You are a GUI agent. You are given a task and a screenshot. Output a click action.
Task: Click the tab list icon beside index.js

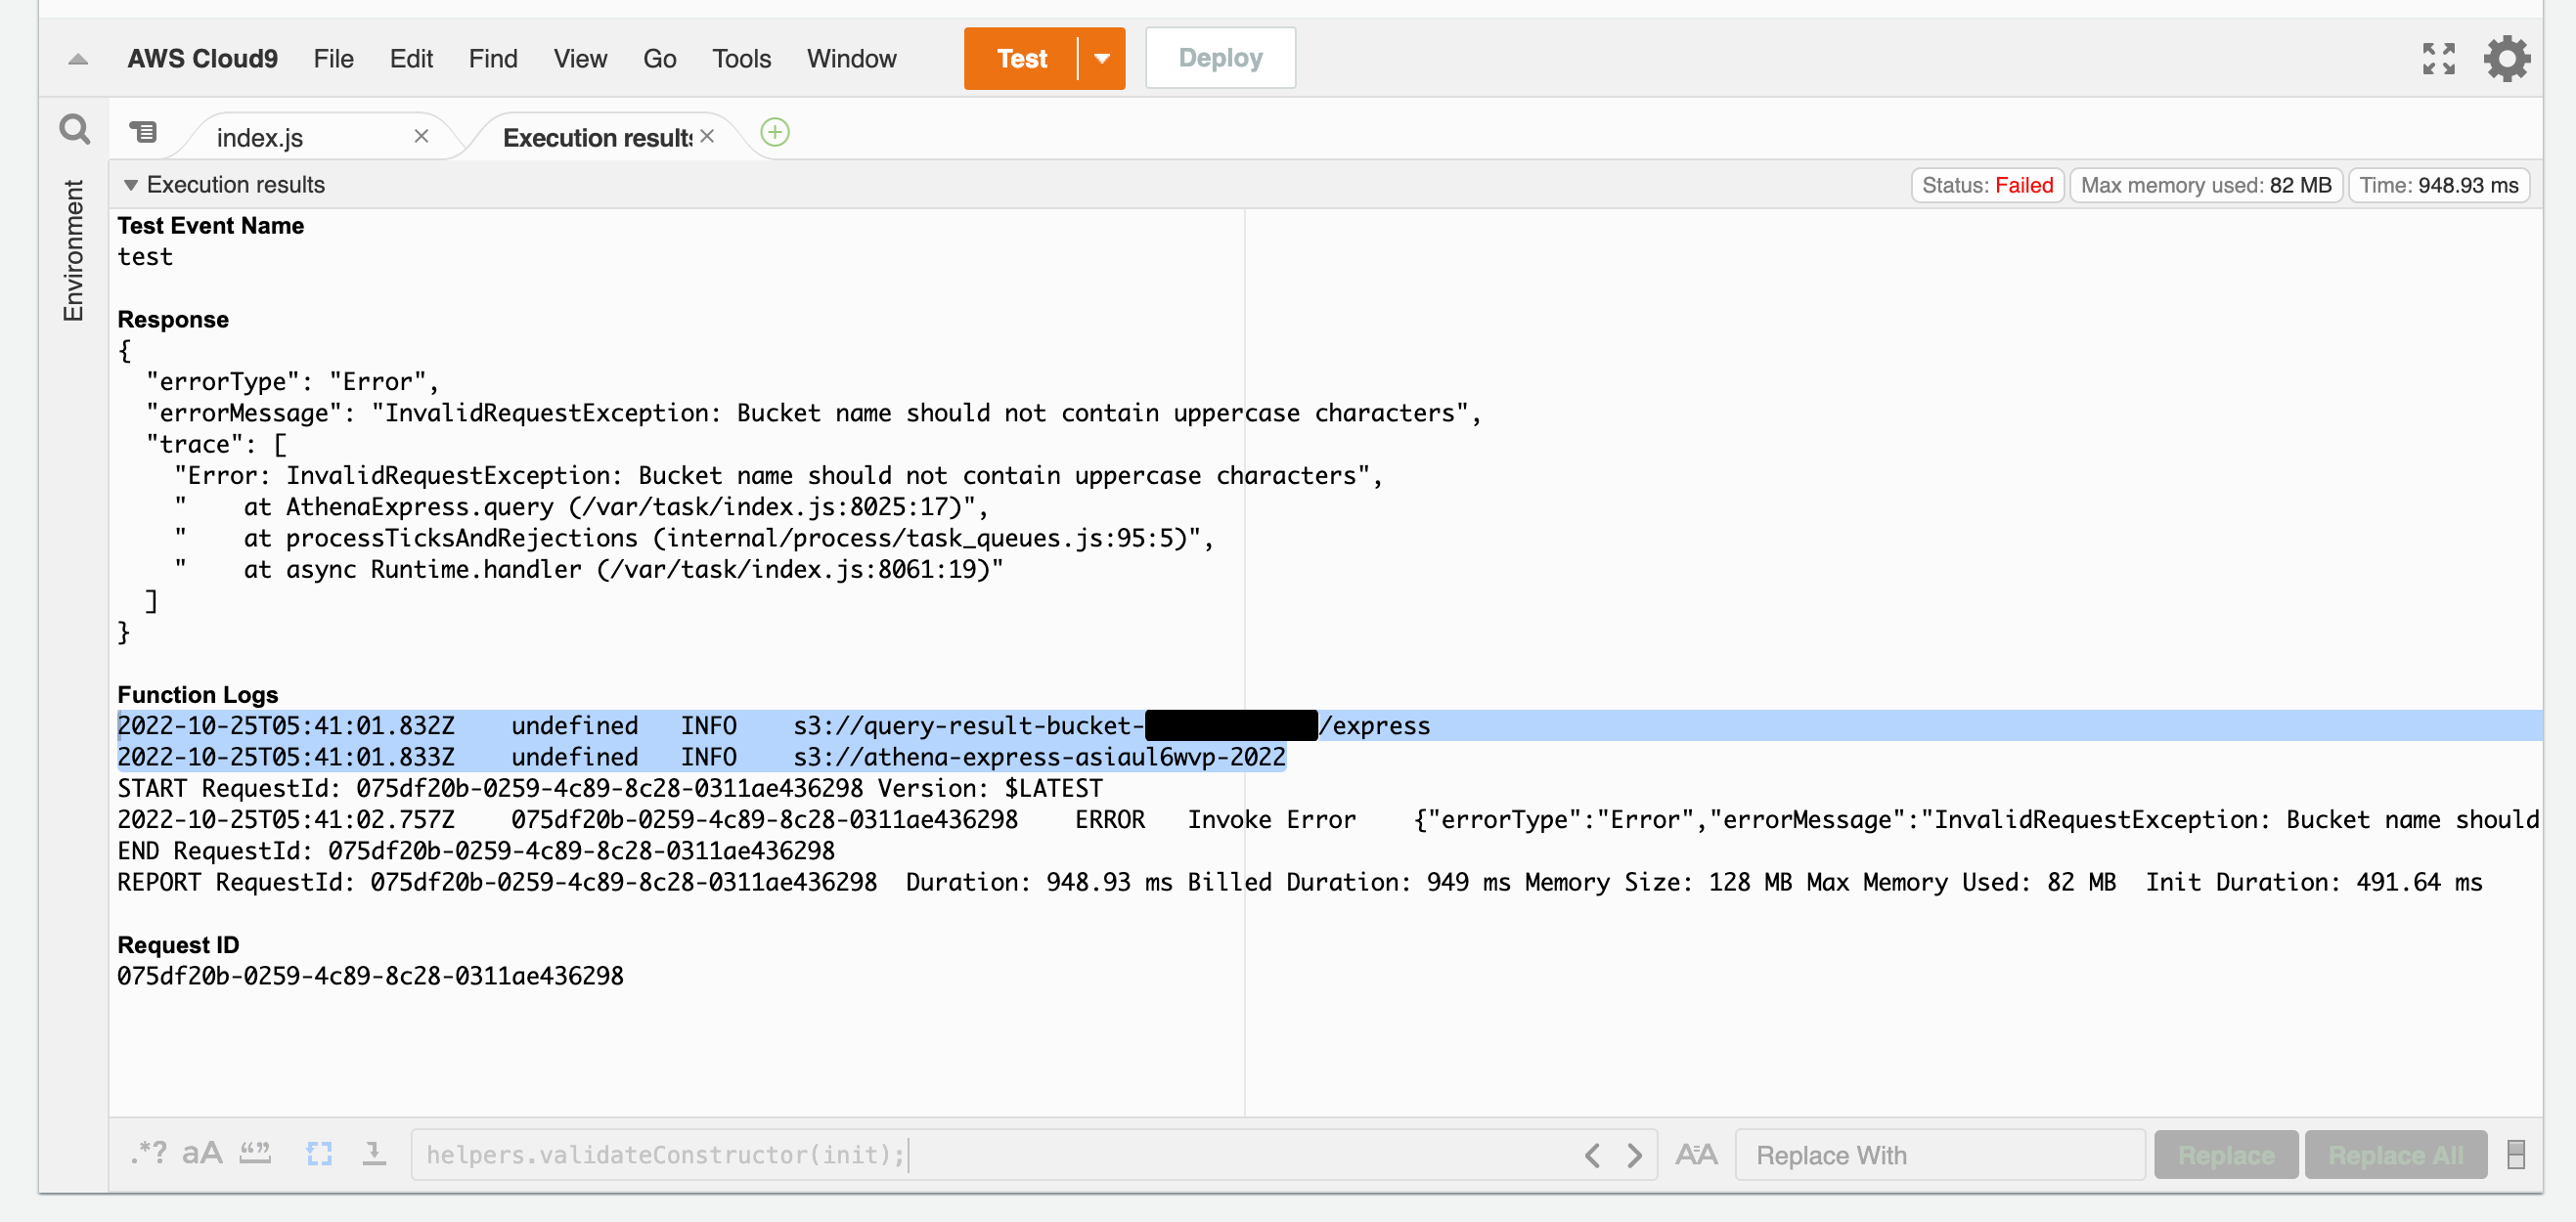click(143, 132)
